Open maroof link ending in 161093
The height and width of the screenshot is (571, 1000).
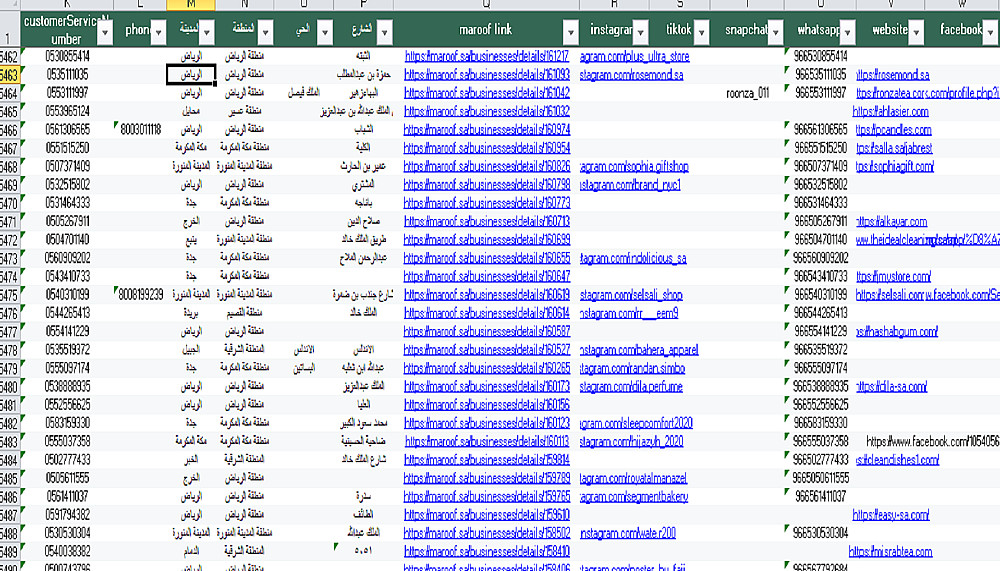(487, 75)
